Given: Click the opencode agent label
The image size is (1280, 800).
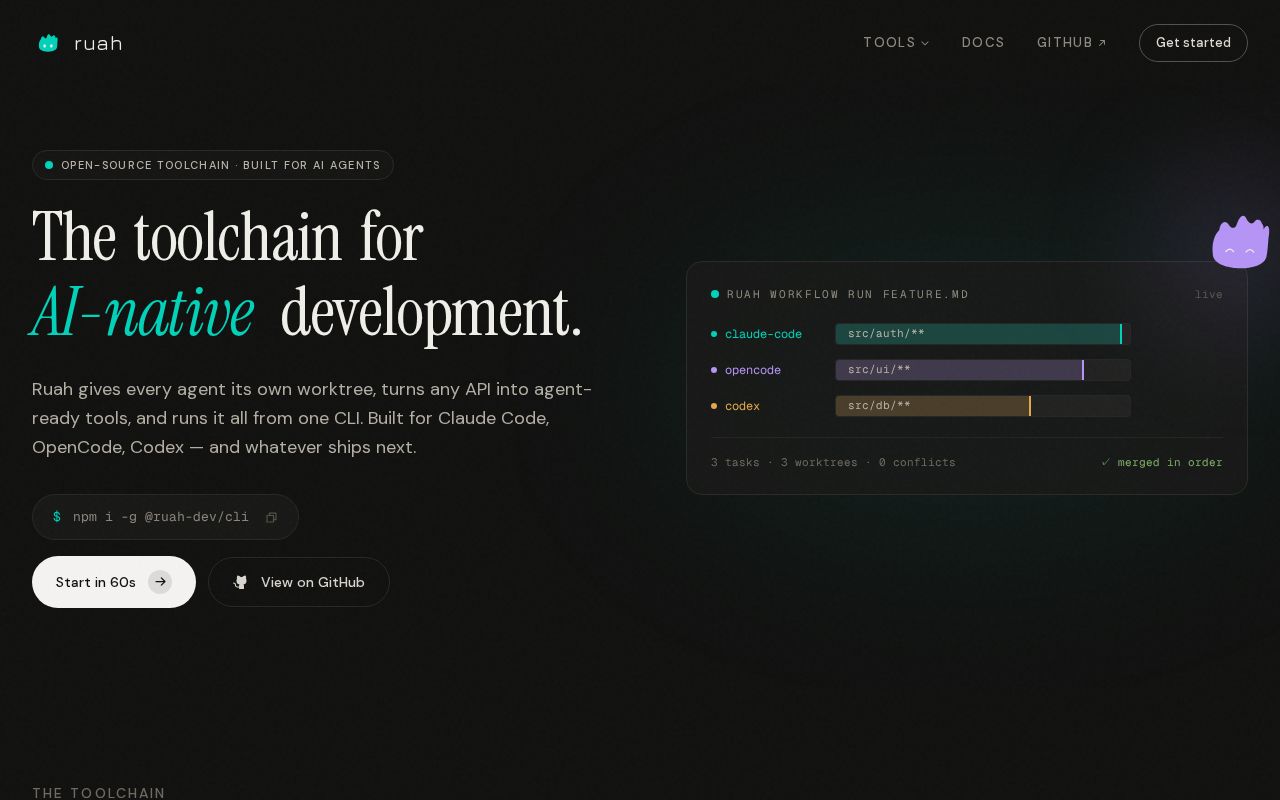Looking at the screenshot, I should [753, 370].
